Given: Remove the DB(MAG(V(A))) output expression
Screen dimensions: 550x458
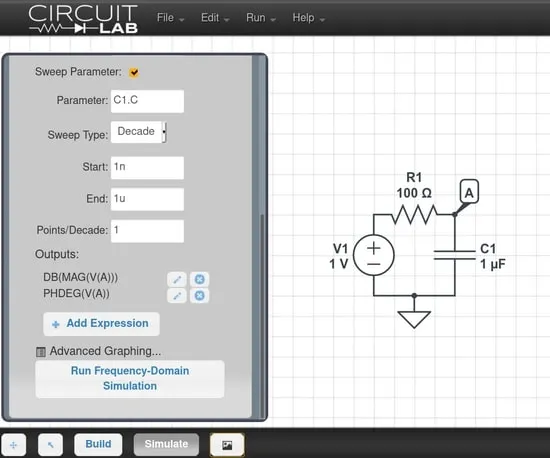Looking at the screenshot, I should click(199, 279).
